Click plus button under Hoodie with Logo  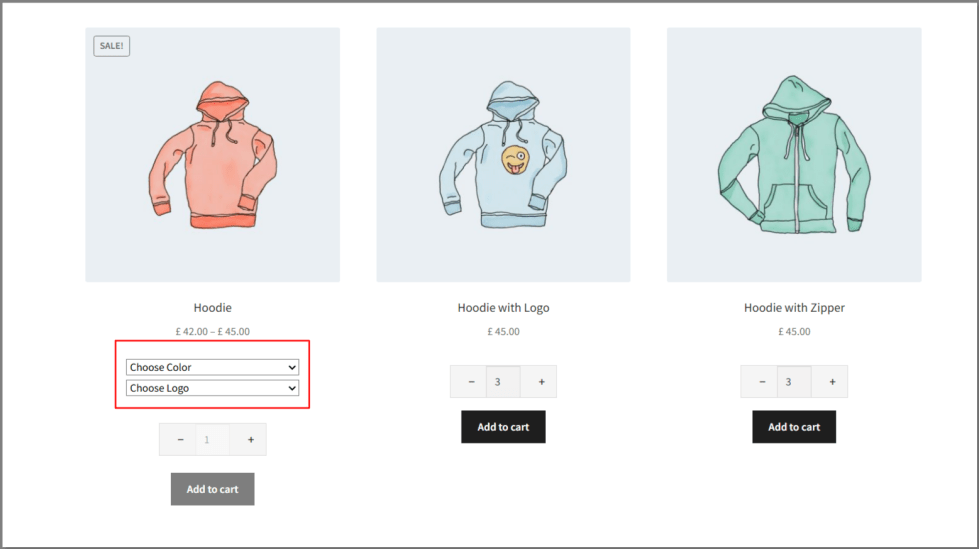pos(541,382)
